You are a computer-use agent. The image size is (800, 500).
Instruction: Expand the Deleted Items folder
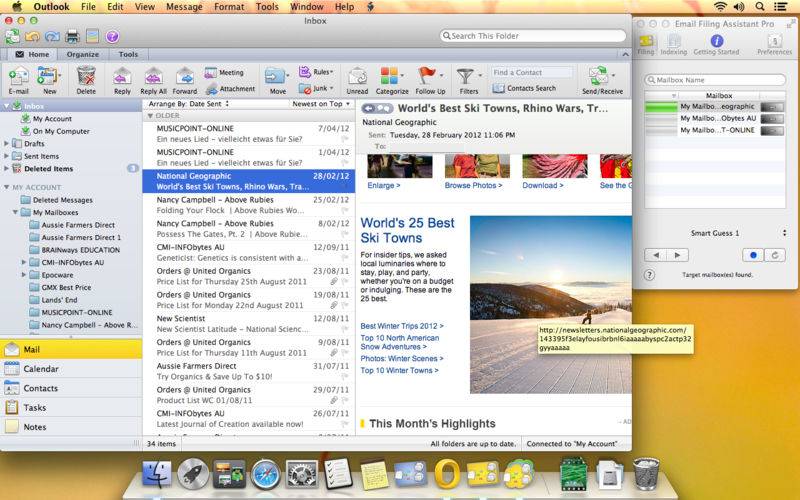point(6,168)
